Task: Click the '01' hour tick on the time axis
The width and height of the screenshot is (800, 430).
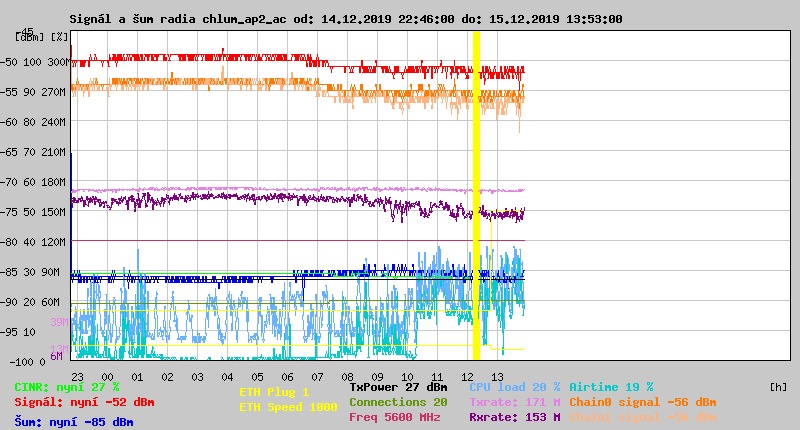Action: (x=137, y=377)
